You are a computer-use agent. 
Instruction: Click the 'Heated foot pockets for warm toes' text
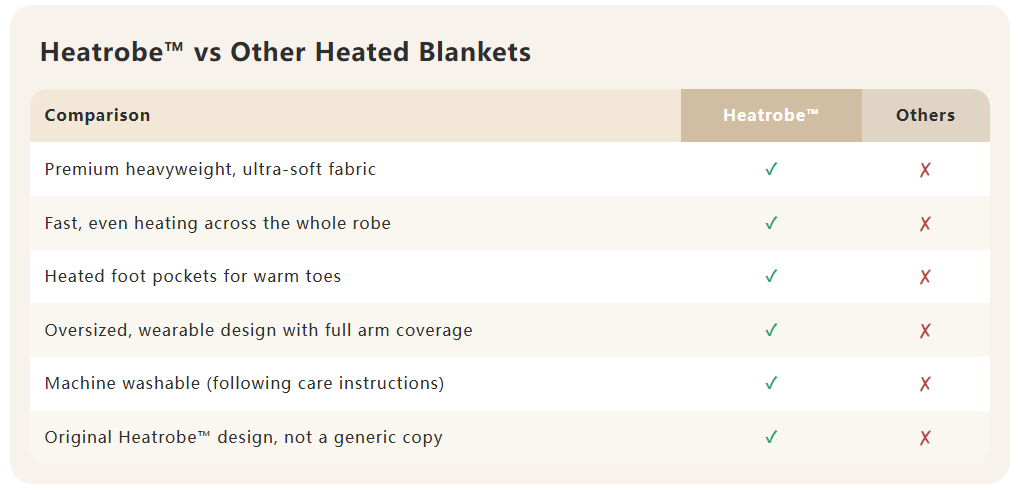193,276
